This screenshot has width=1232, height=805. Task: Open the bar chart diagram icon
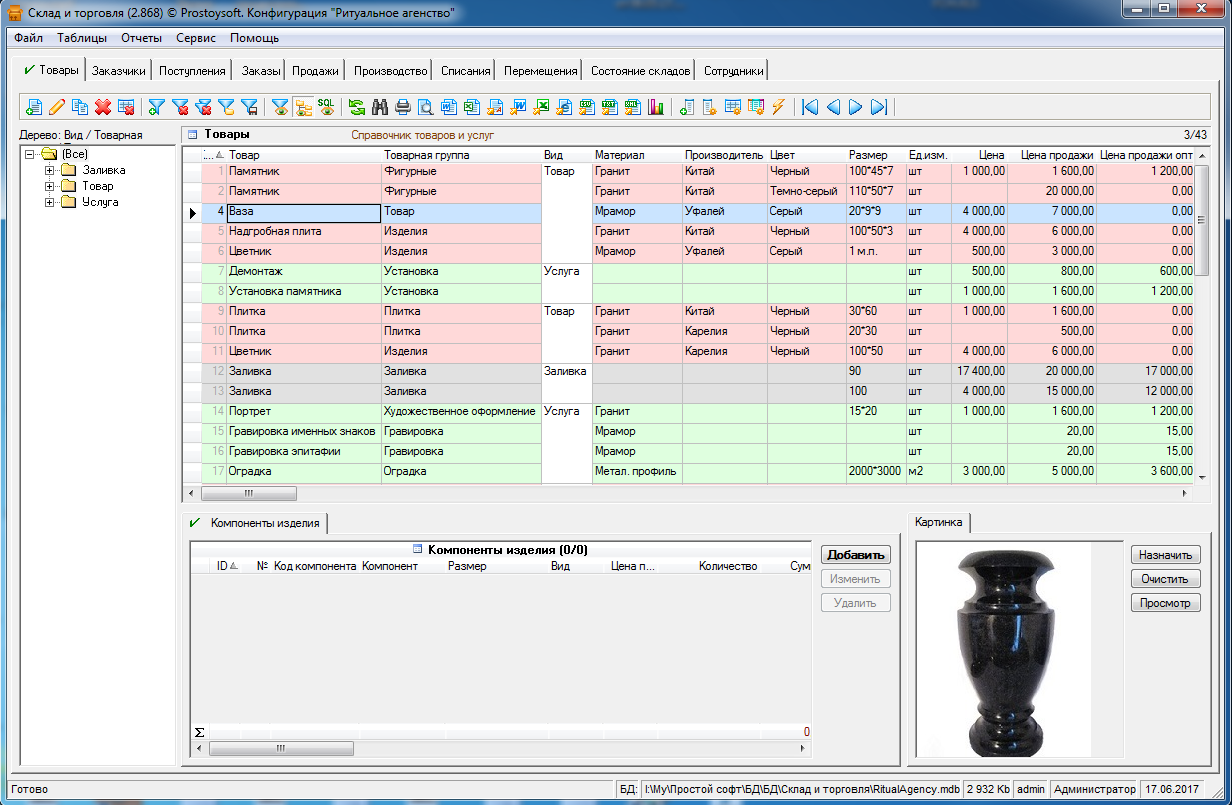point(657,107)
